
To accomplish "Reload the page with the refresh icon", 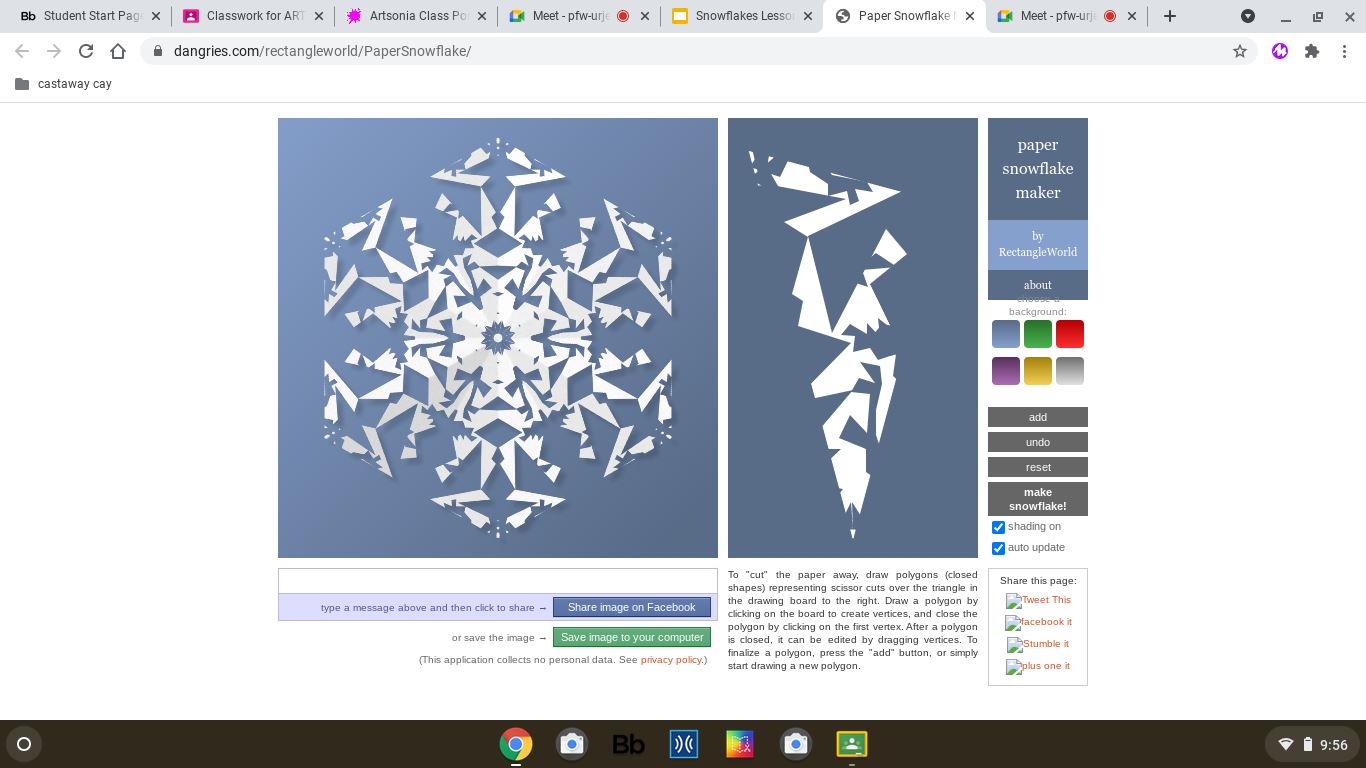I will pyautogui.click(x=86, y=51).
